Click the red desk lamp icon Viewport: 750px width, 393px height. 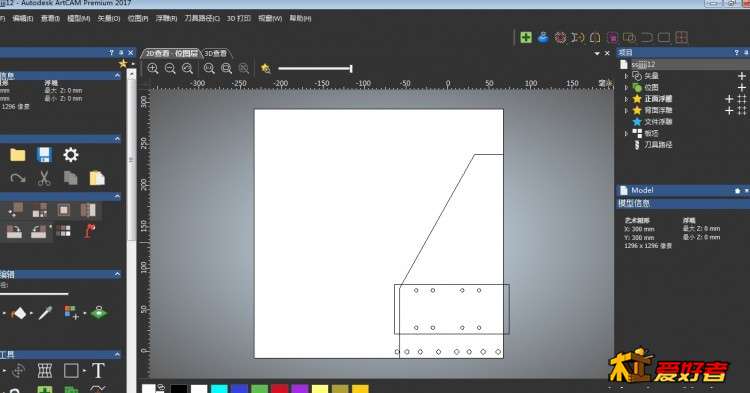[x=89, y=231]
